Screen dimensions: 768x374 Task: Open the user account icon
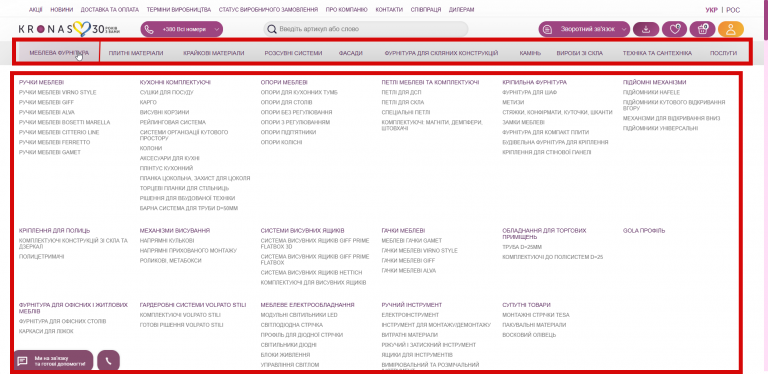(731, 29)
